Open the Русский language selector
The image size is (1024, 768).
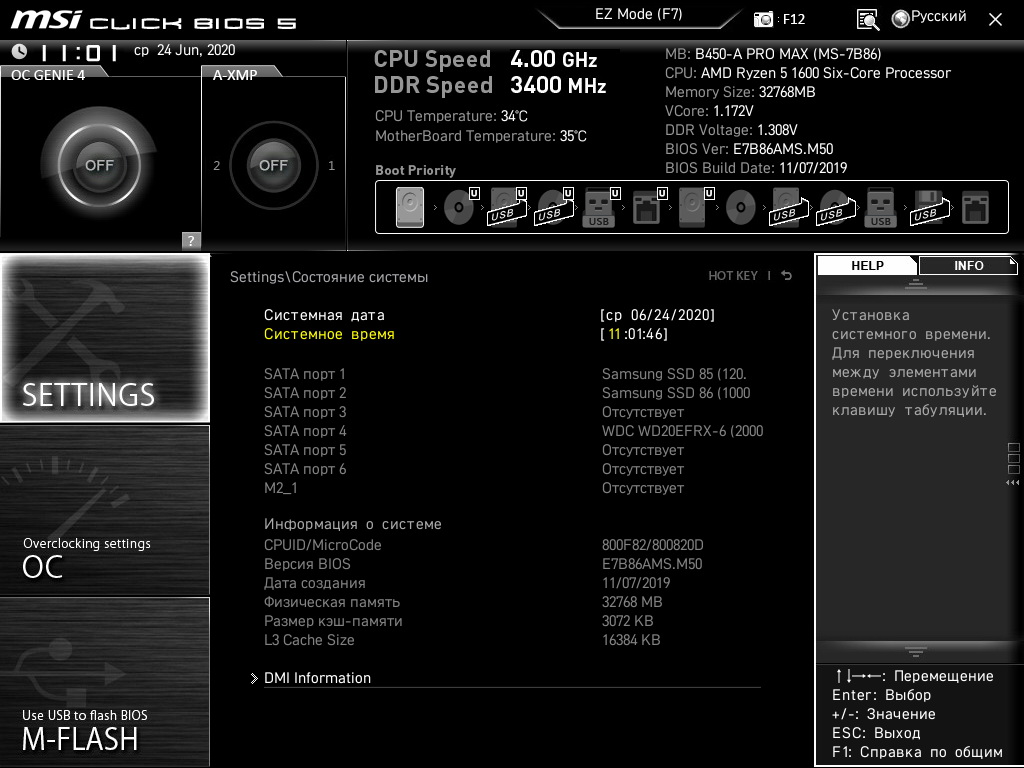[x=938, y=17]
